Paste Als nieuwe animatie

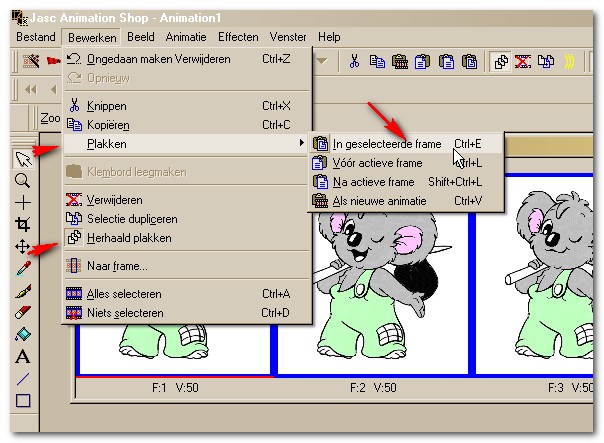pos(406,201)
